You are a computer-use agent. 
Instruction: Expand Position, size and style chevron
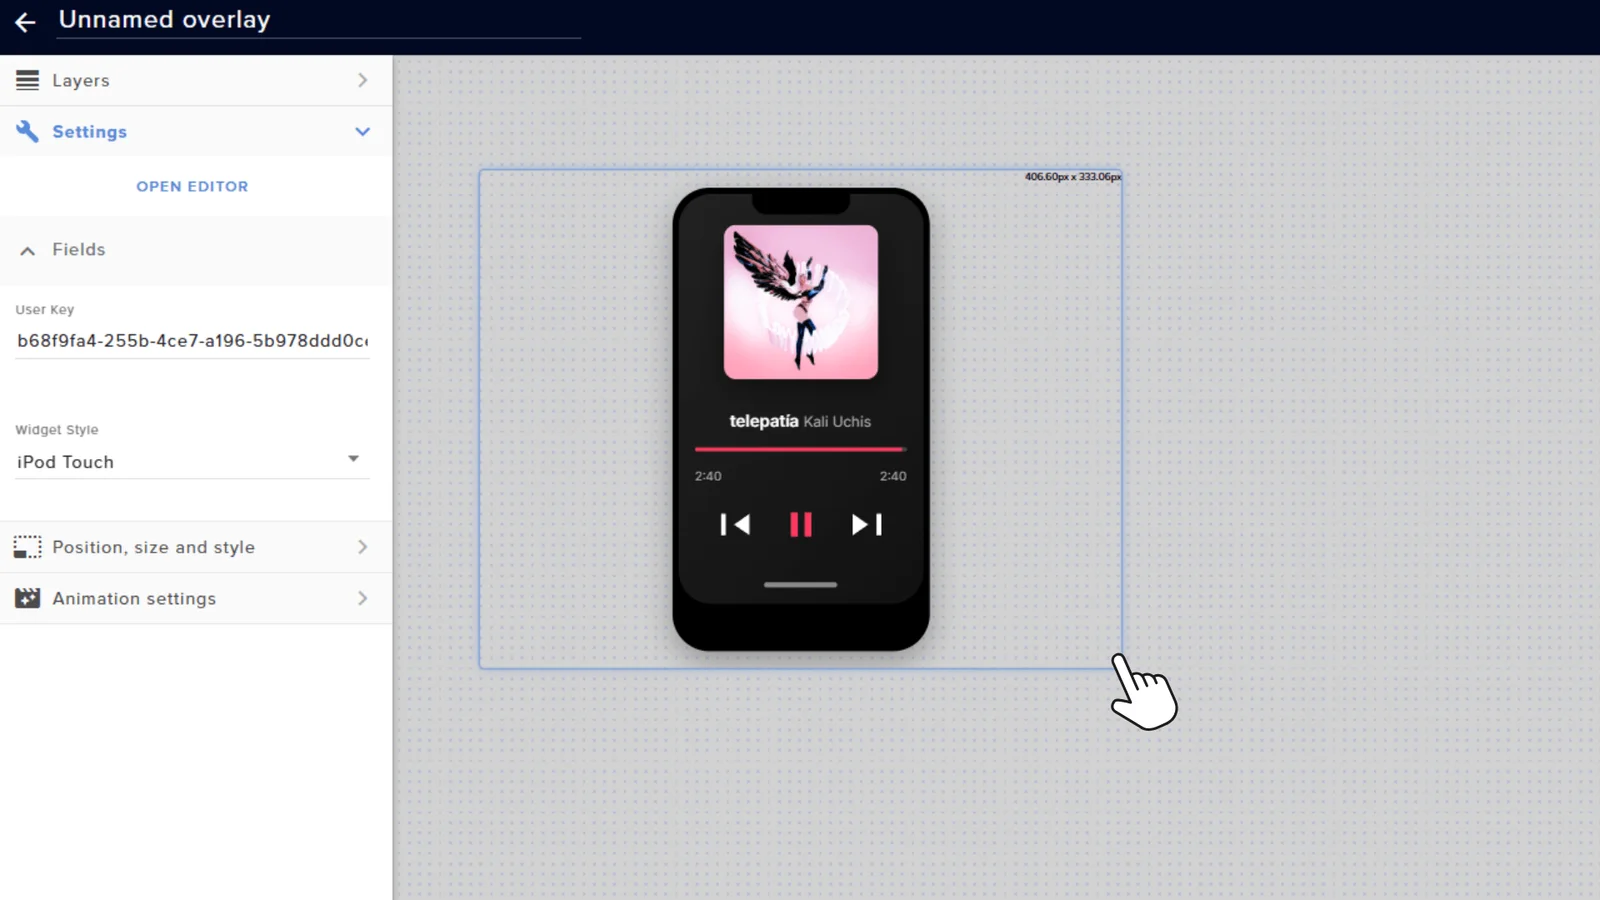(x=362, y=547)
